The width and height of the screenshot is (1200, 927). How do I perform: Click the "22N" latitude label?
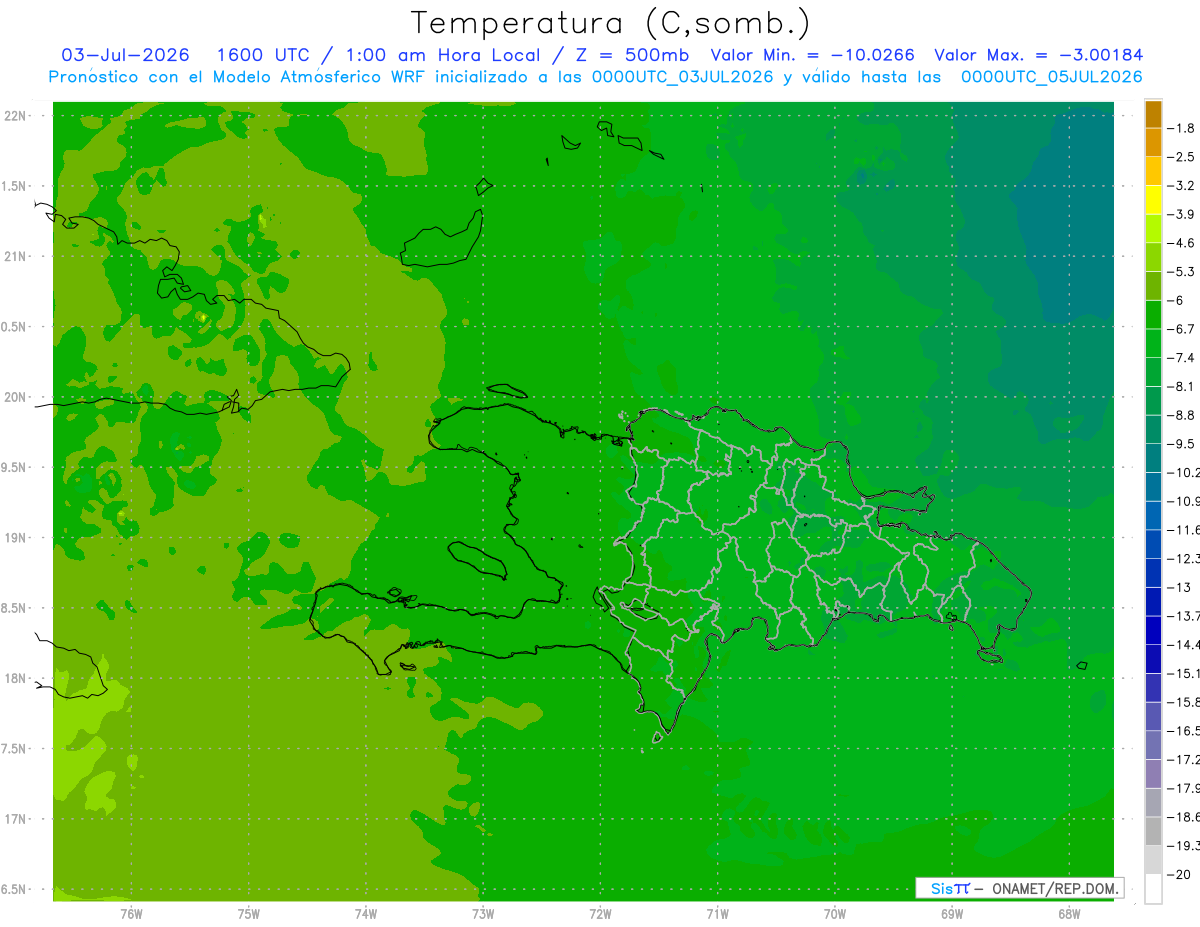(x=16, y=116)
